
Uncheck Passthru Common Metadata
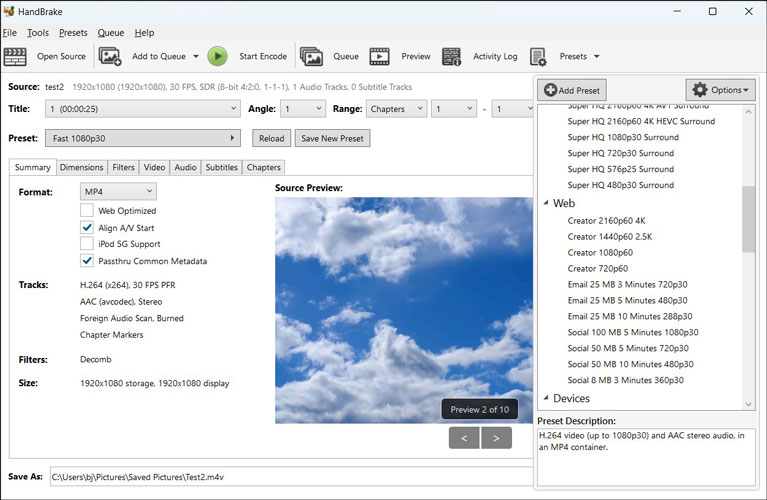click(87, 261)
